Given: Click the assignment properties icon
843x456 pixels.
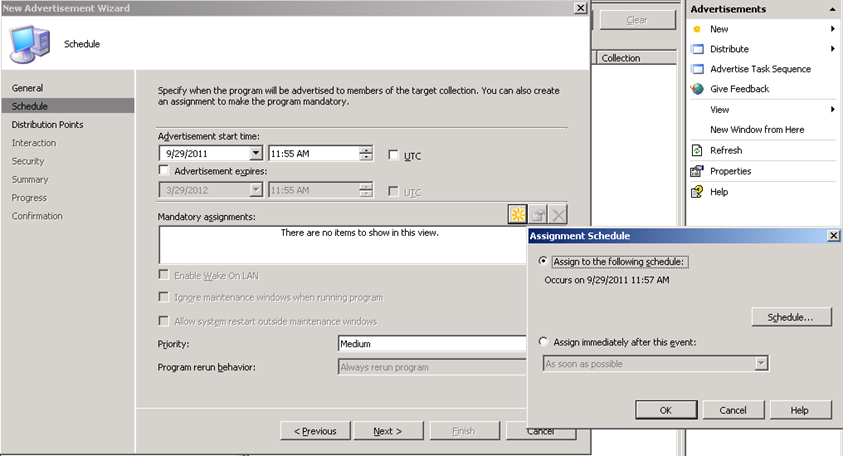Looking at the screenshot, I should [538, 215].
